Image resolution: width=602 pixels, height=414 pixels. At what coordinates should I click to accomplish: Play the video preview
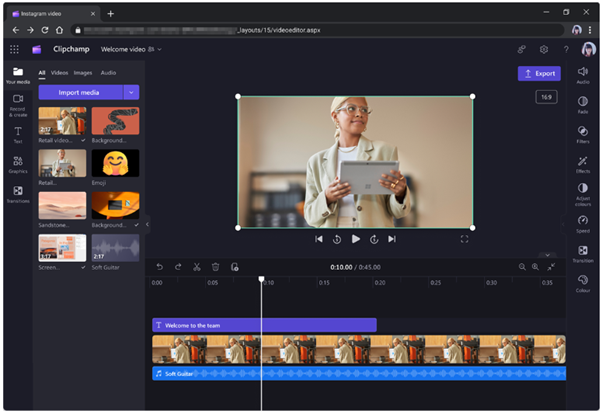356,239
